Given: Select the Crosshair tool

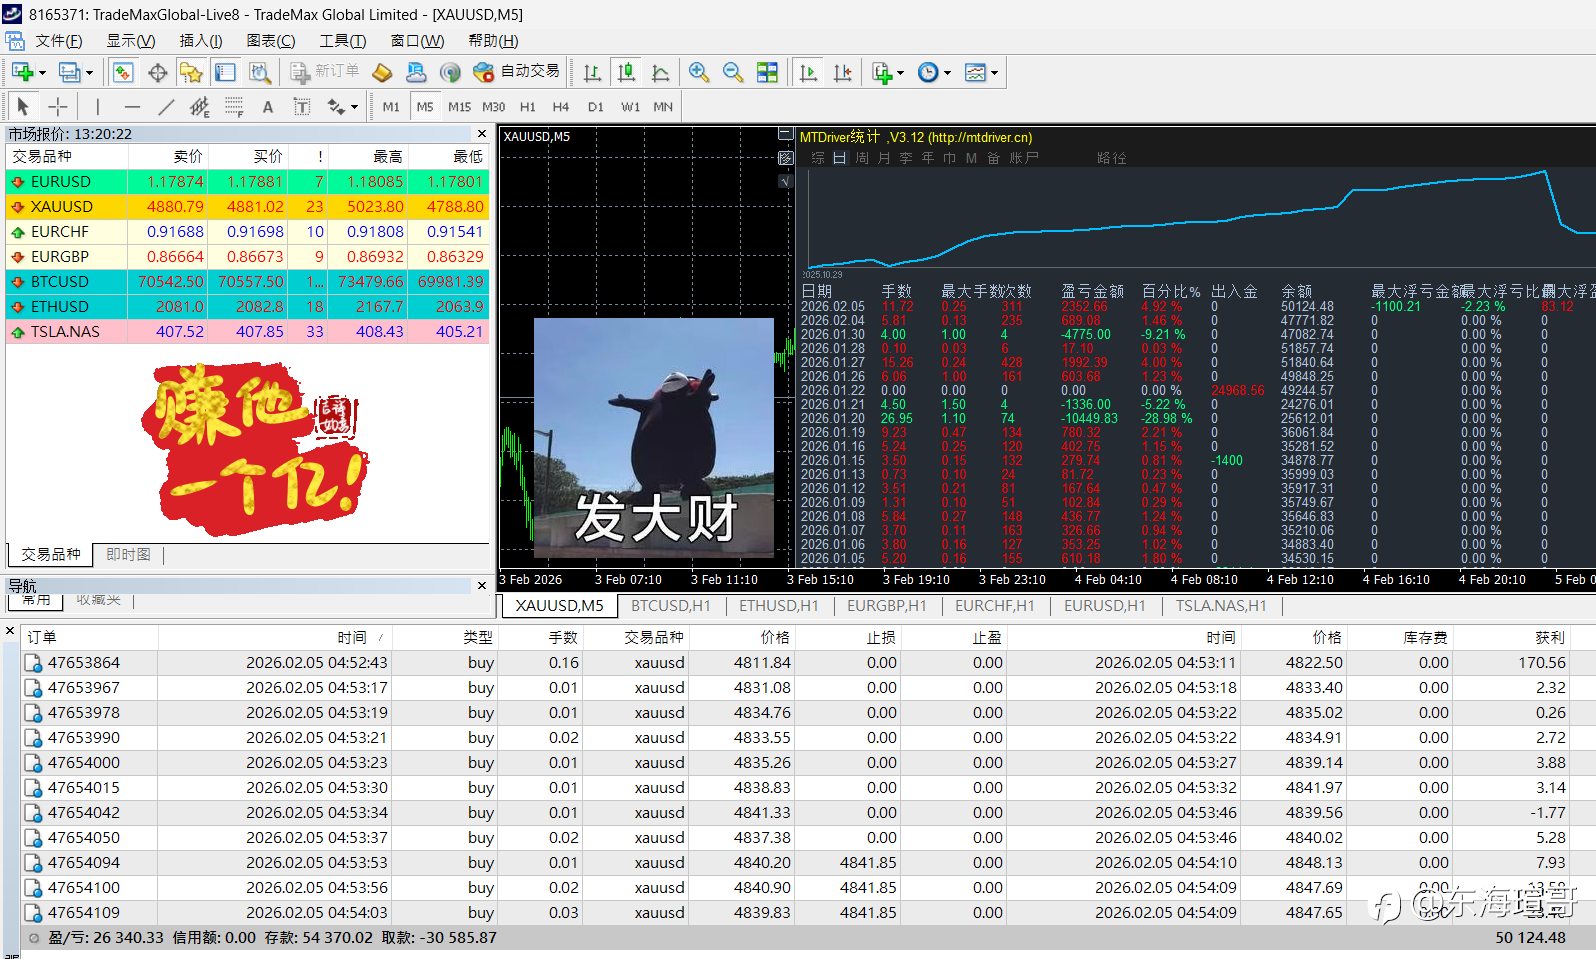Looking at the screenshot, I should tap(58, 107).
